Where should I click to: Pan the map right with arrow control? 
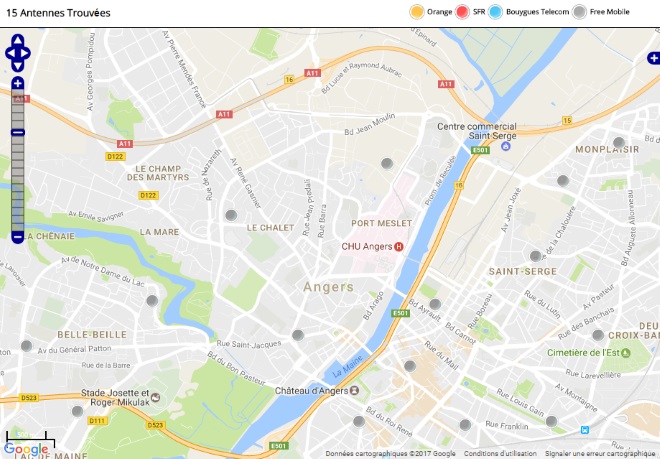[x=25, y=53]
